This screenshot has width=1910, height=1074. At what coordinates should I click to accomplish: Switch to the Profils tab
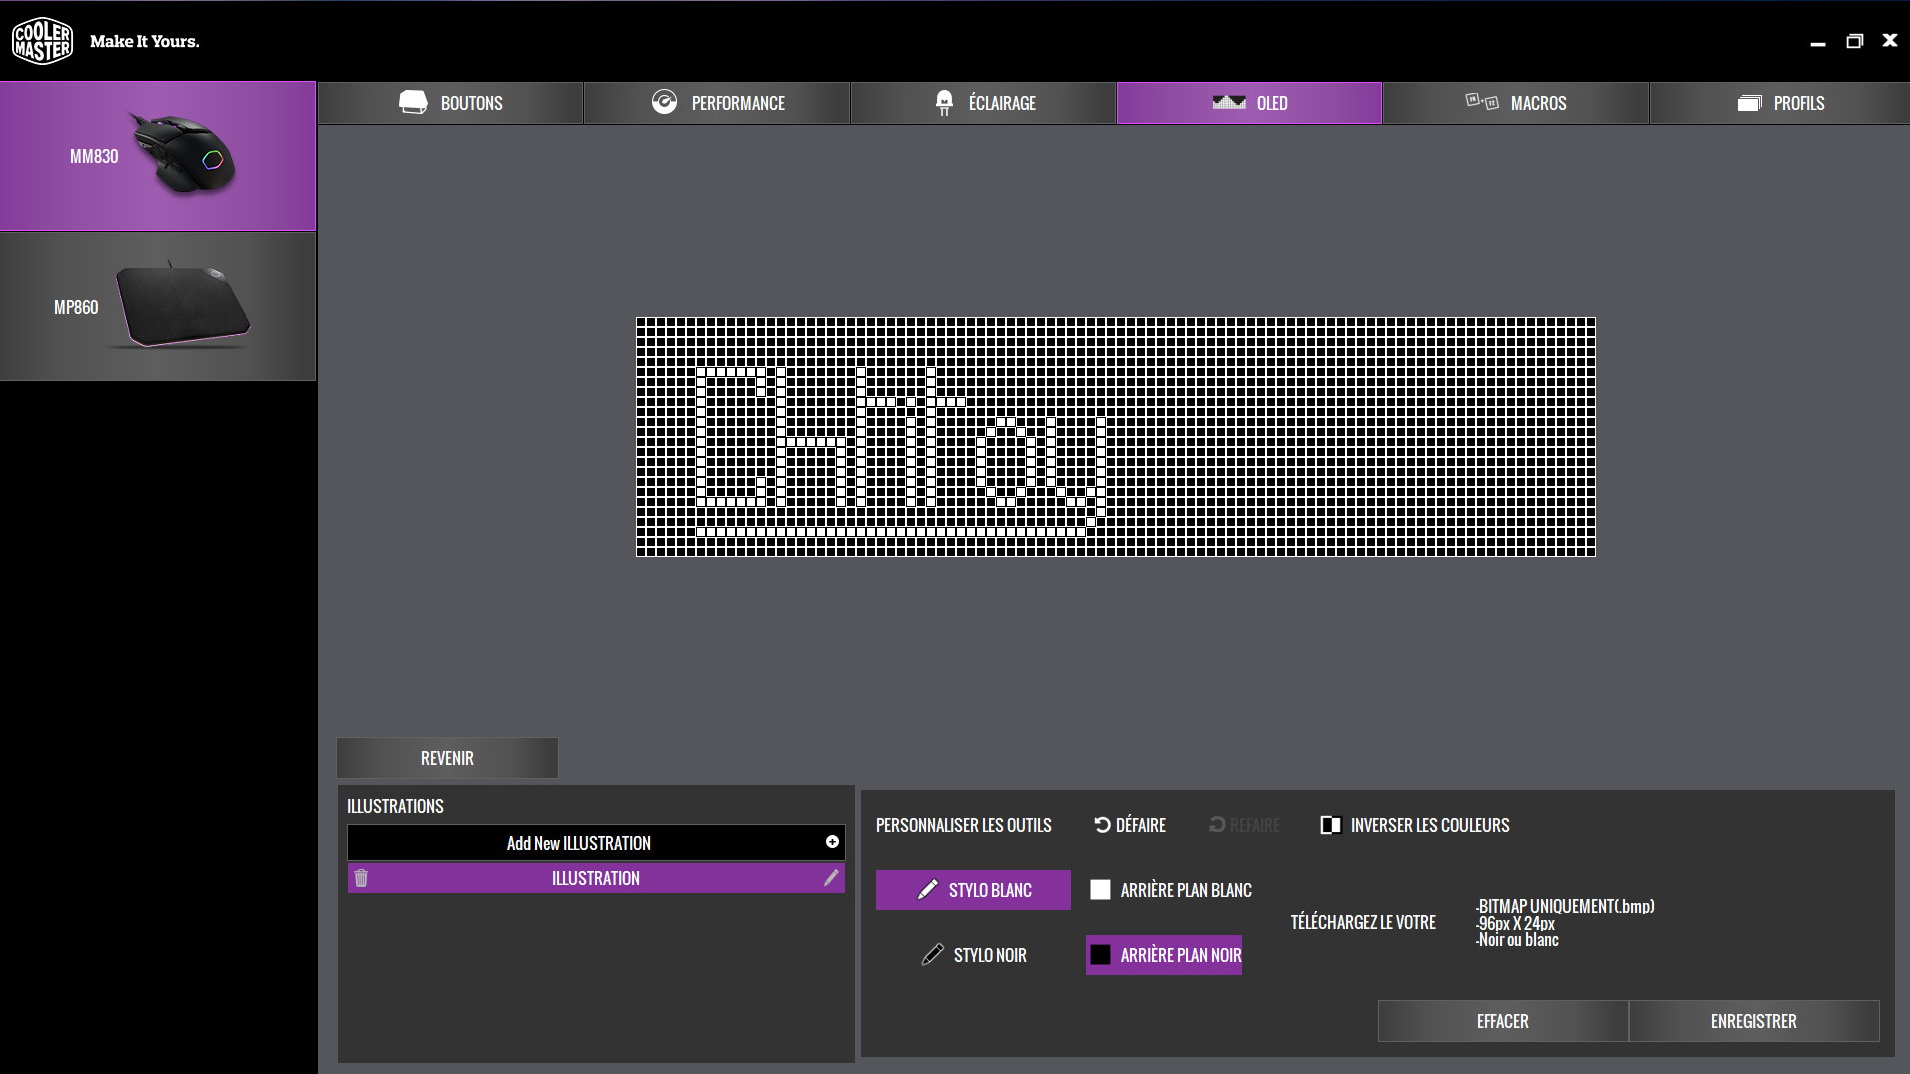tap(1780, 103)
